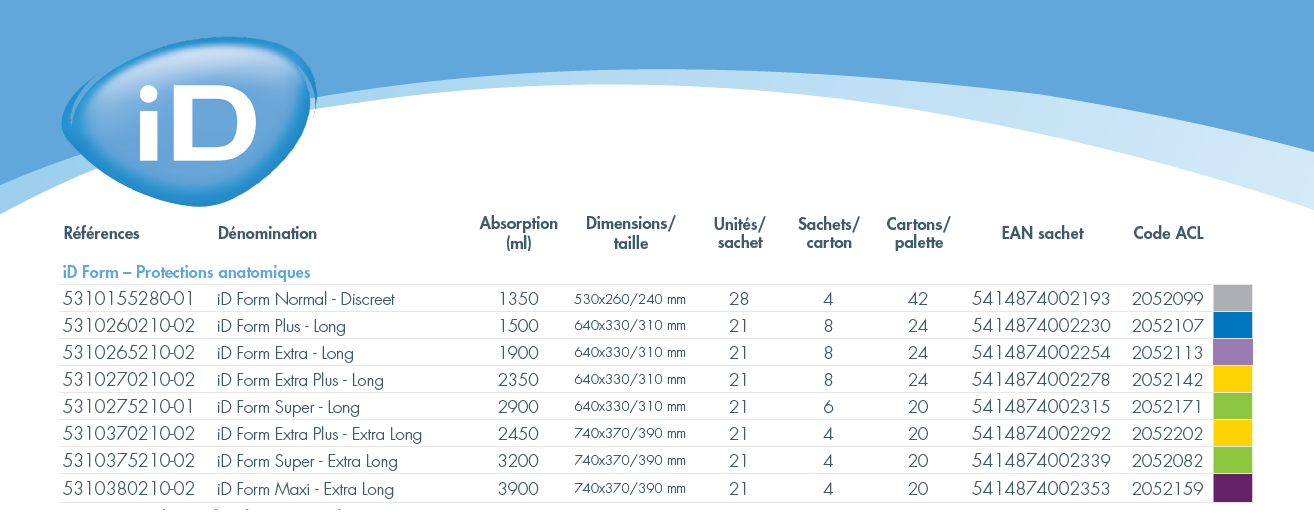The height and width of the screenshot is (518, 1314).
Task: Click sachets per carton value 6
Action: (829, 407)
